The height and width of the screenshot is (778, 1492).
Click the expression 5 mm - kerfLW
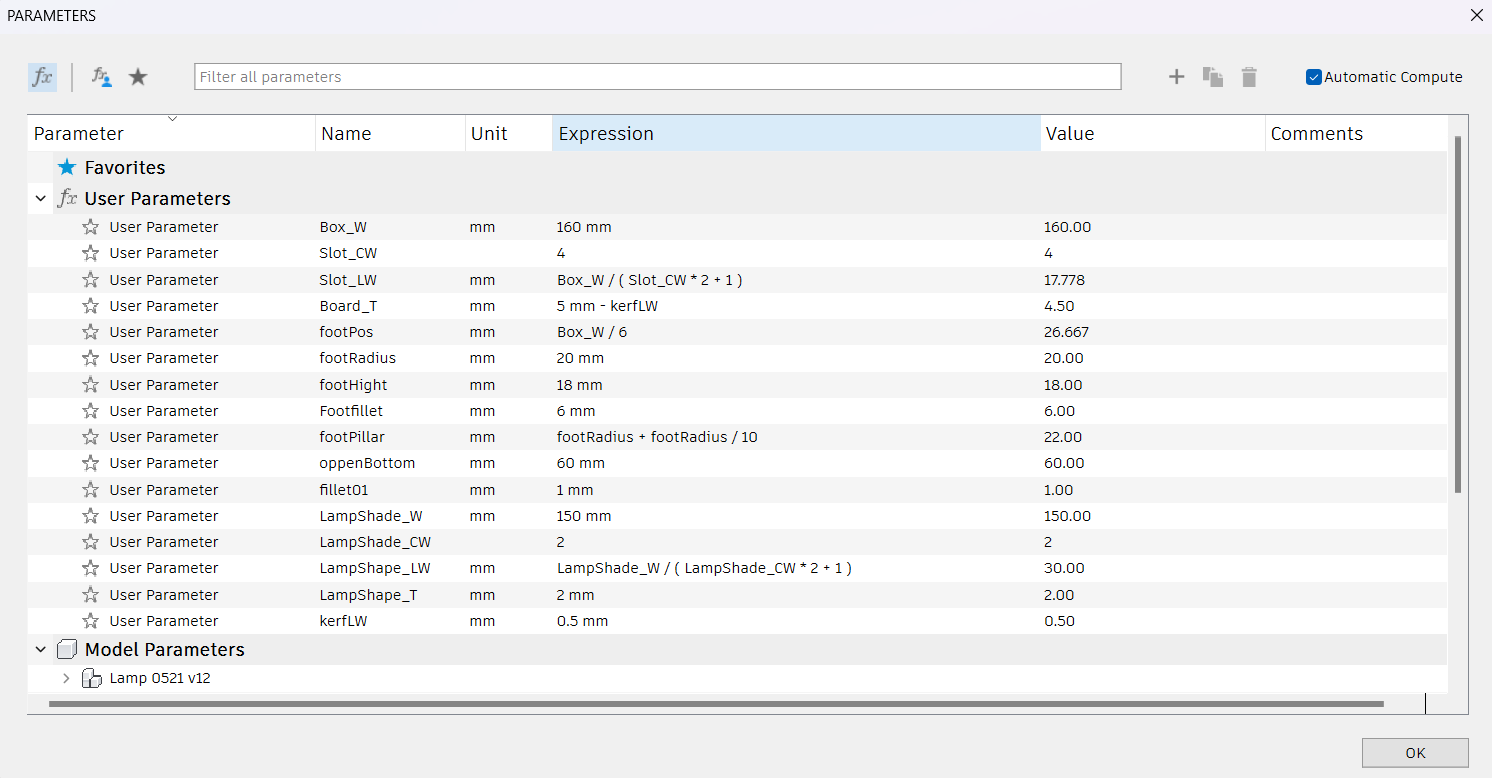[607, 306]
